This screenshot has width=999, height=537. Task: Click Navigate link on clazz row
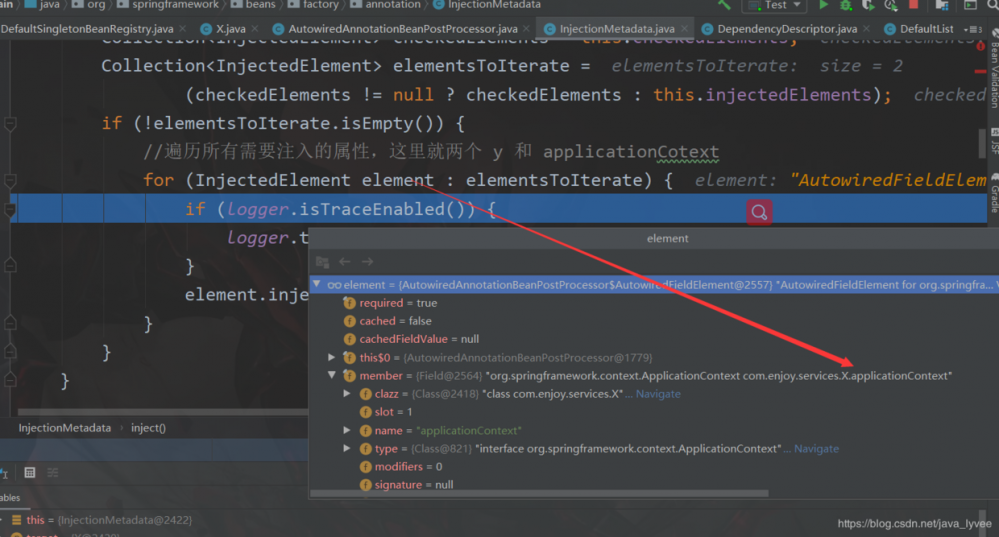pos(658,394)
